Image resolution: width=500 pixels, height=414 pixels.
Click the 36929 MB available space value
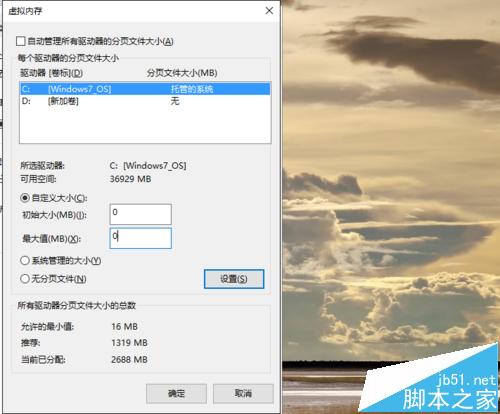pos(130,179)
